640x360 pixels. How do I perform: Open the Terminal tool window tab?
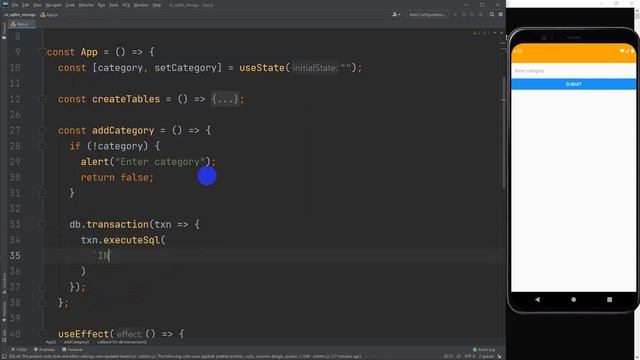[x=72, y=349]
